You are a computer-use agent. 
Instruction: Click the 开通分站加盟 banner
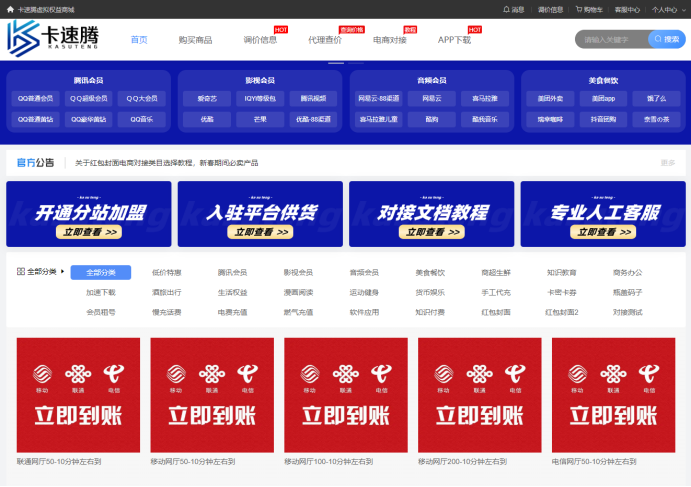pos(90,214)
